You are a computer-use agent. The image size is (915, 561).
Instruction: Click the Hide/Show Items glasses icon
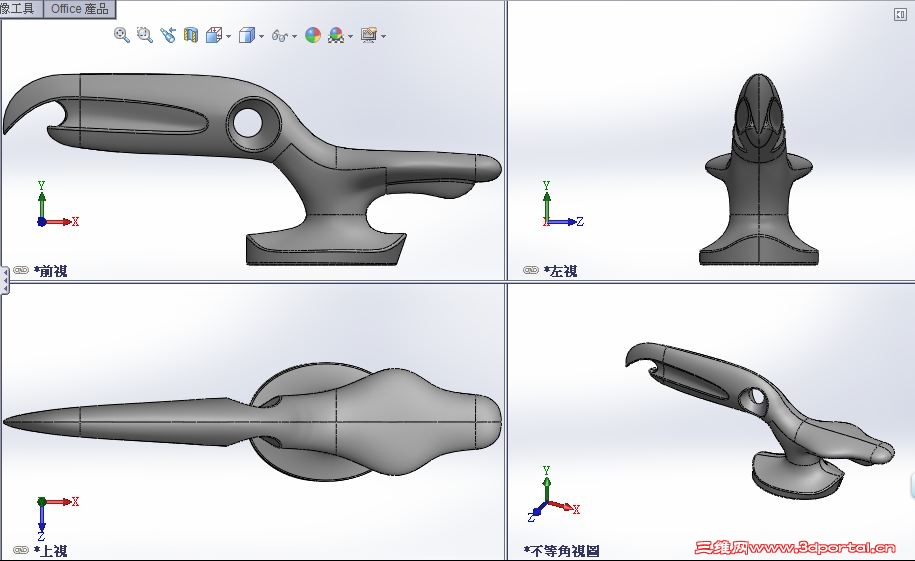280,36
